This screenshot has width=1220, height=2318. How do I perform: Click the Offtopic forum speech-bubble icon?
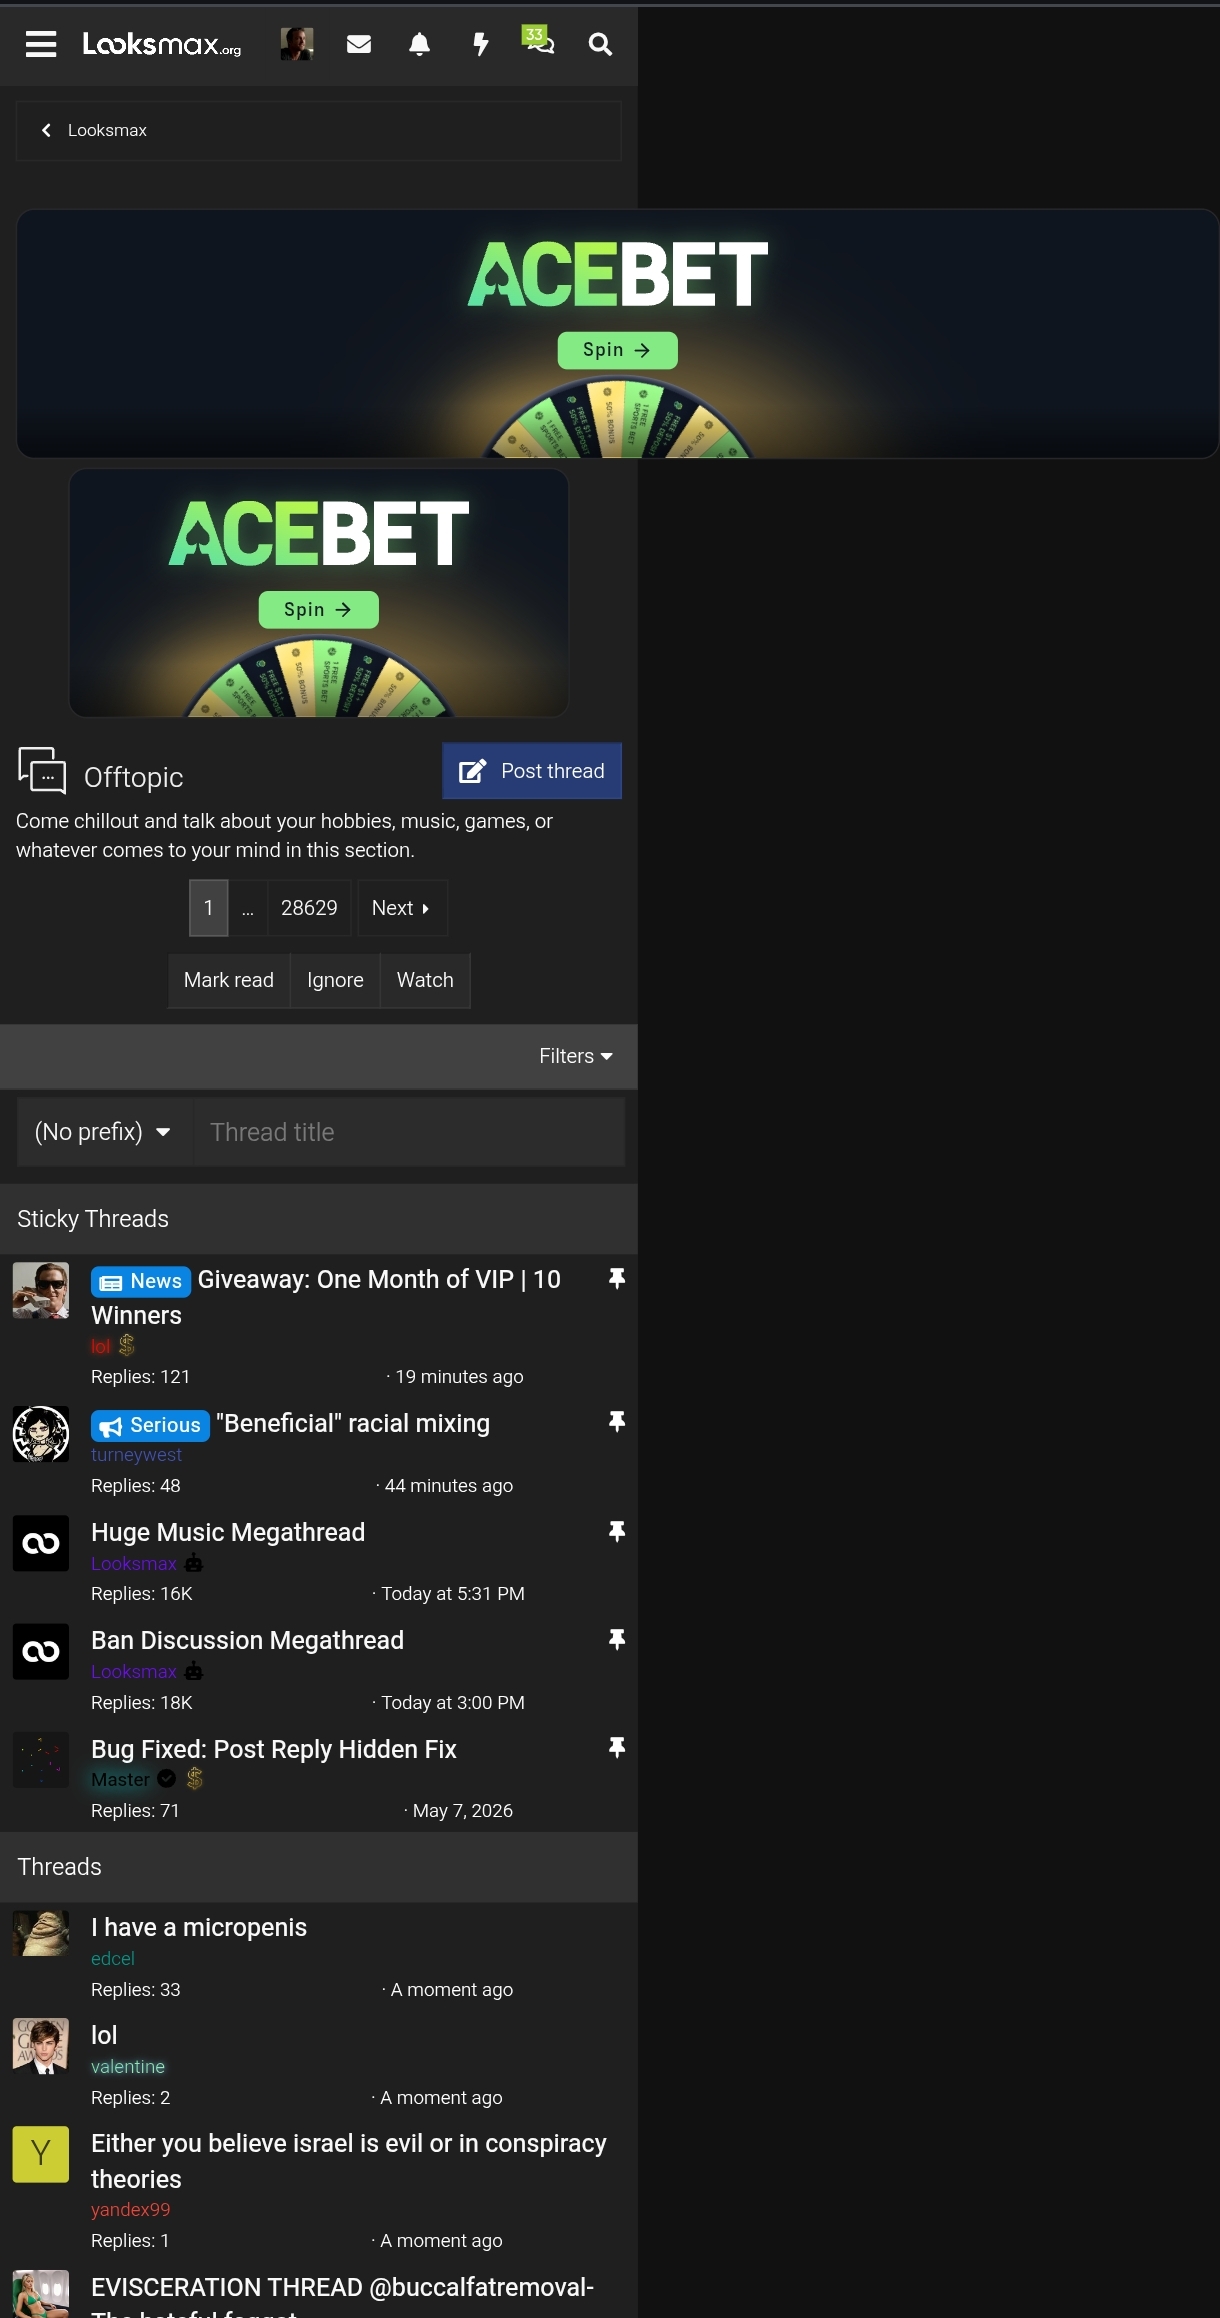click(x=42, y=771)
